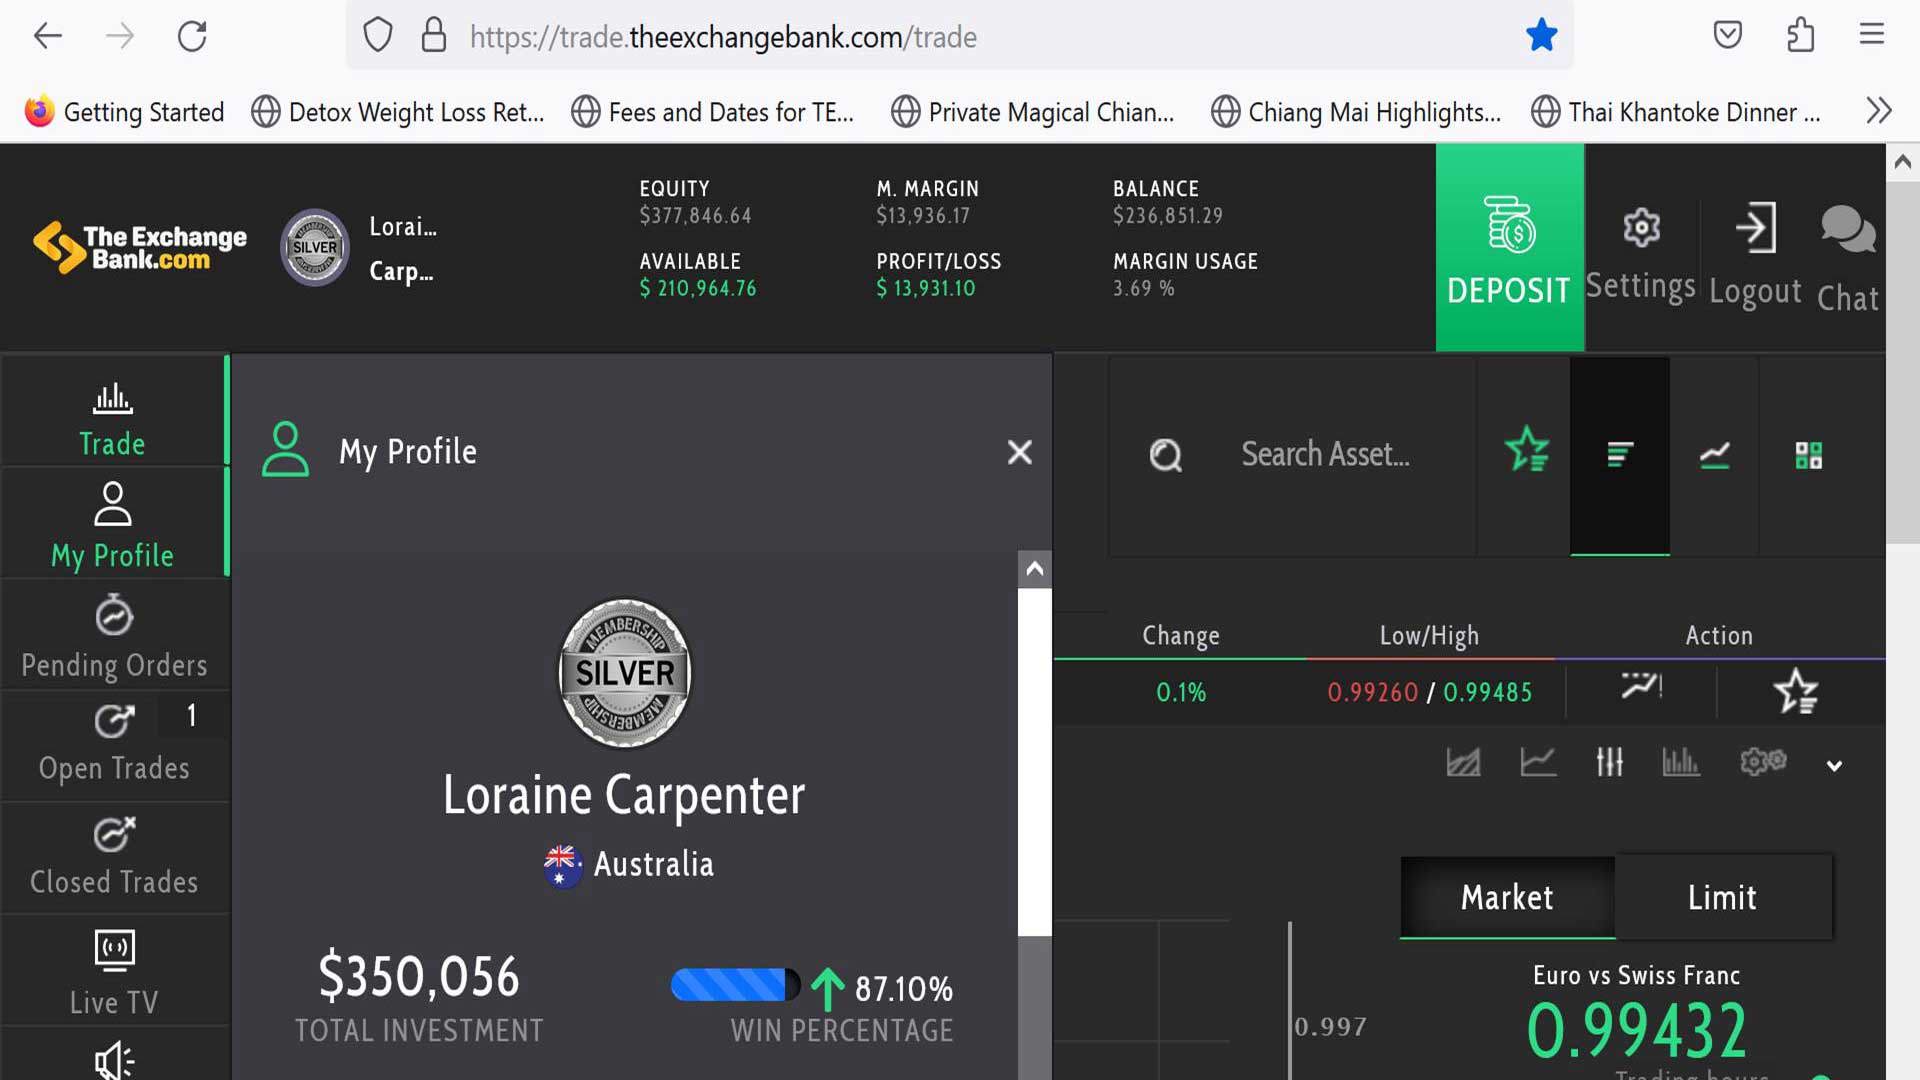
Task: Click the 0.99432 Euro vs Swiss Franc price
Action: (1636, 1030)
